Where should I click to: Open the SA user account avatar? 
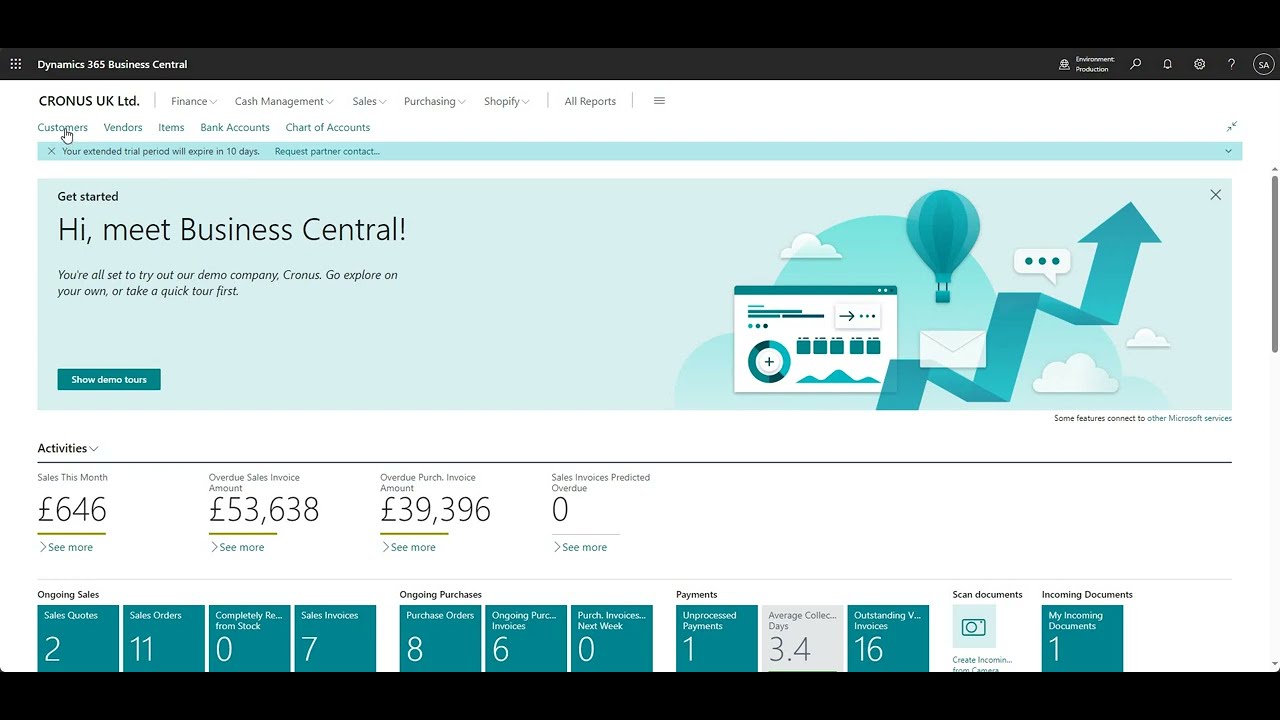point(1264,64)
